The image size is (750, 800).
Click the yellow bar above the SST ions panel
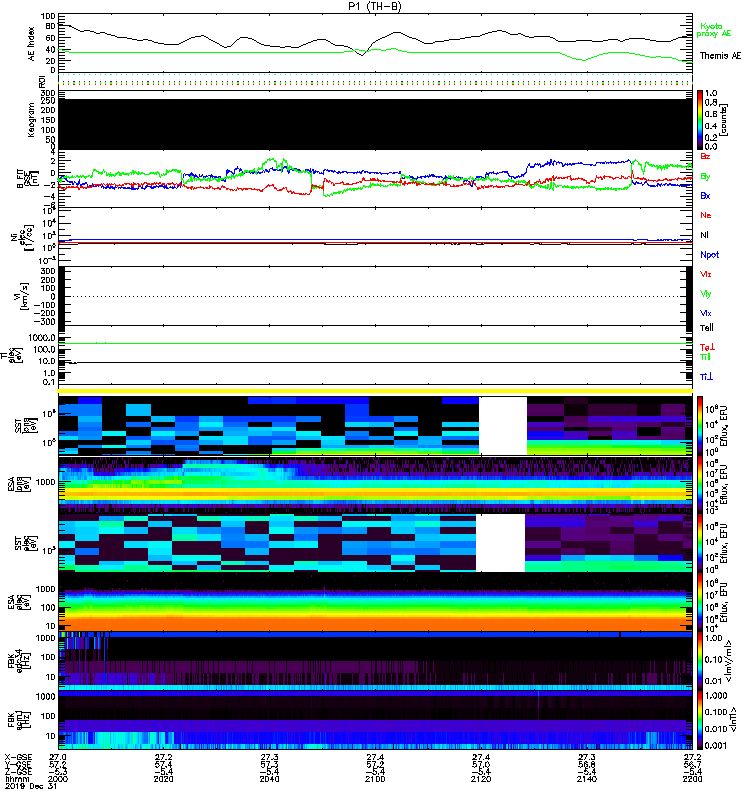coord(376,391)
